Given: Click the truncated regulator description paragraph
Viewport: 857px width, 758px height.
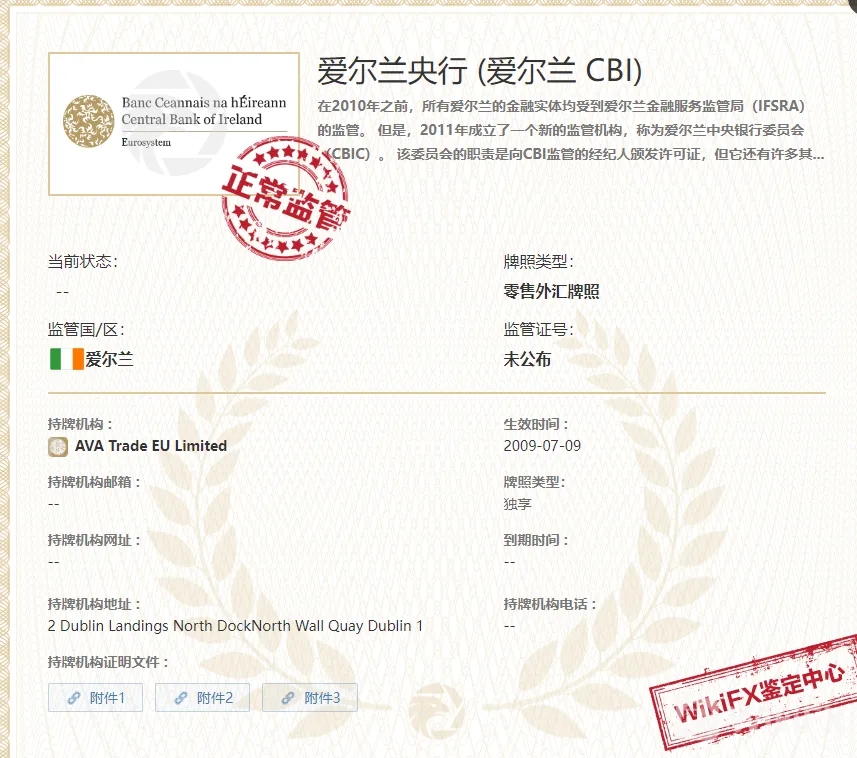Looking at the screenshot, I should [571, 130].
